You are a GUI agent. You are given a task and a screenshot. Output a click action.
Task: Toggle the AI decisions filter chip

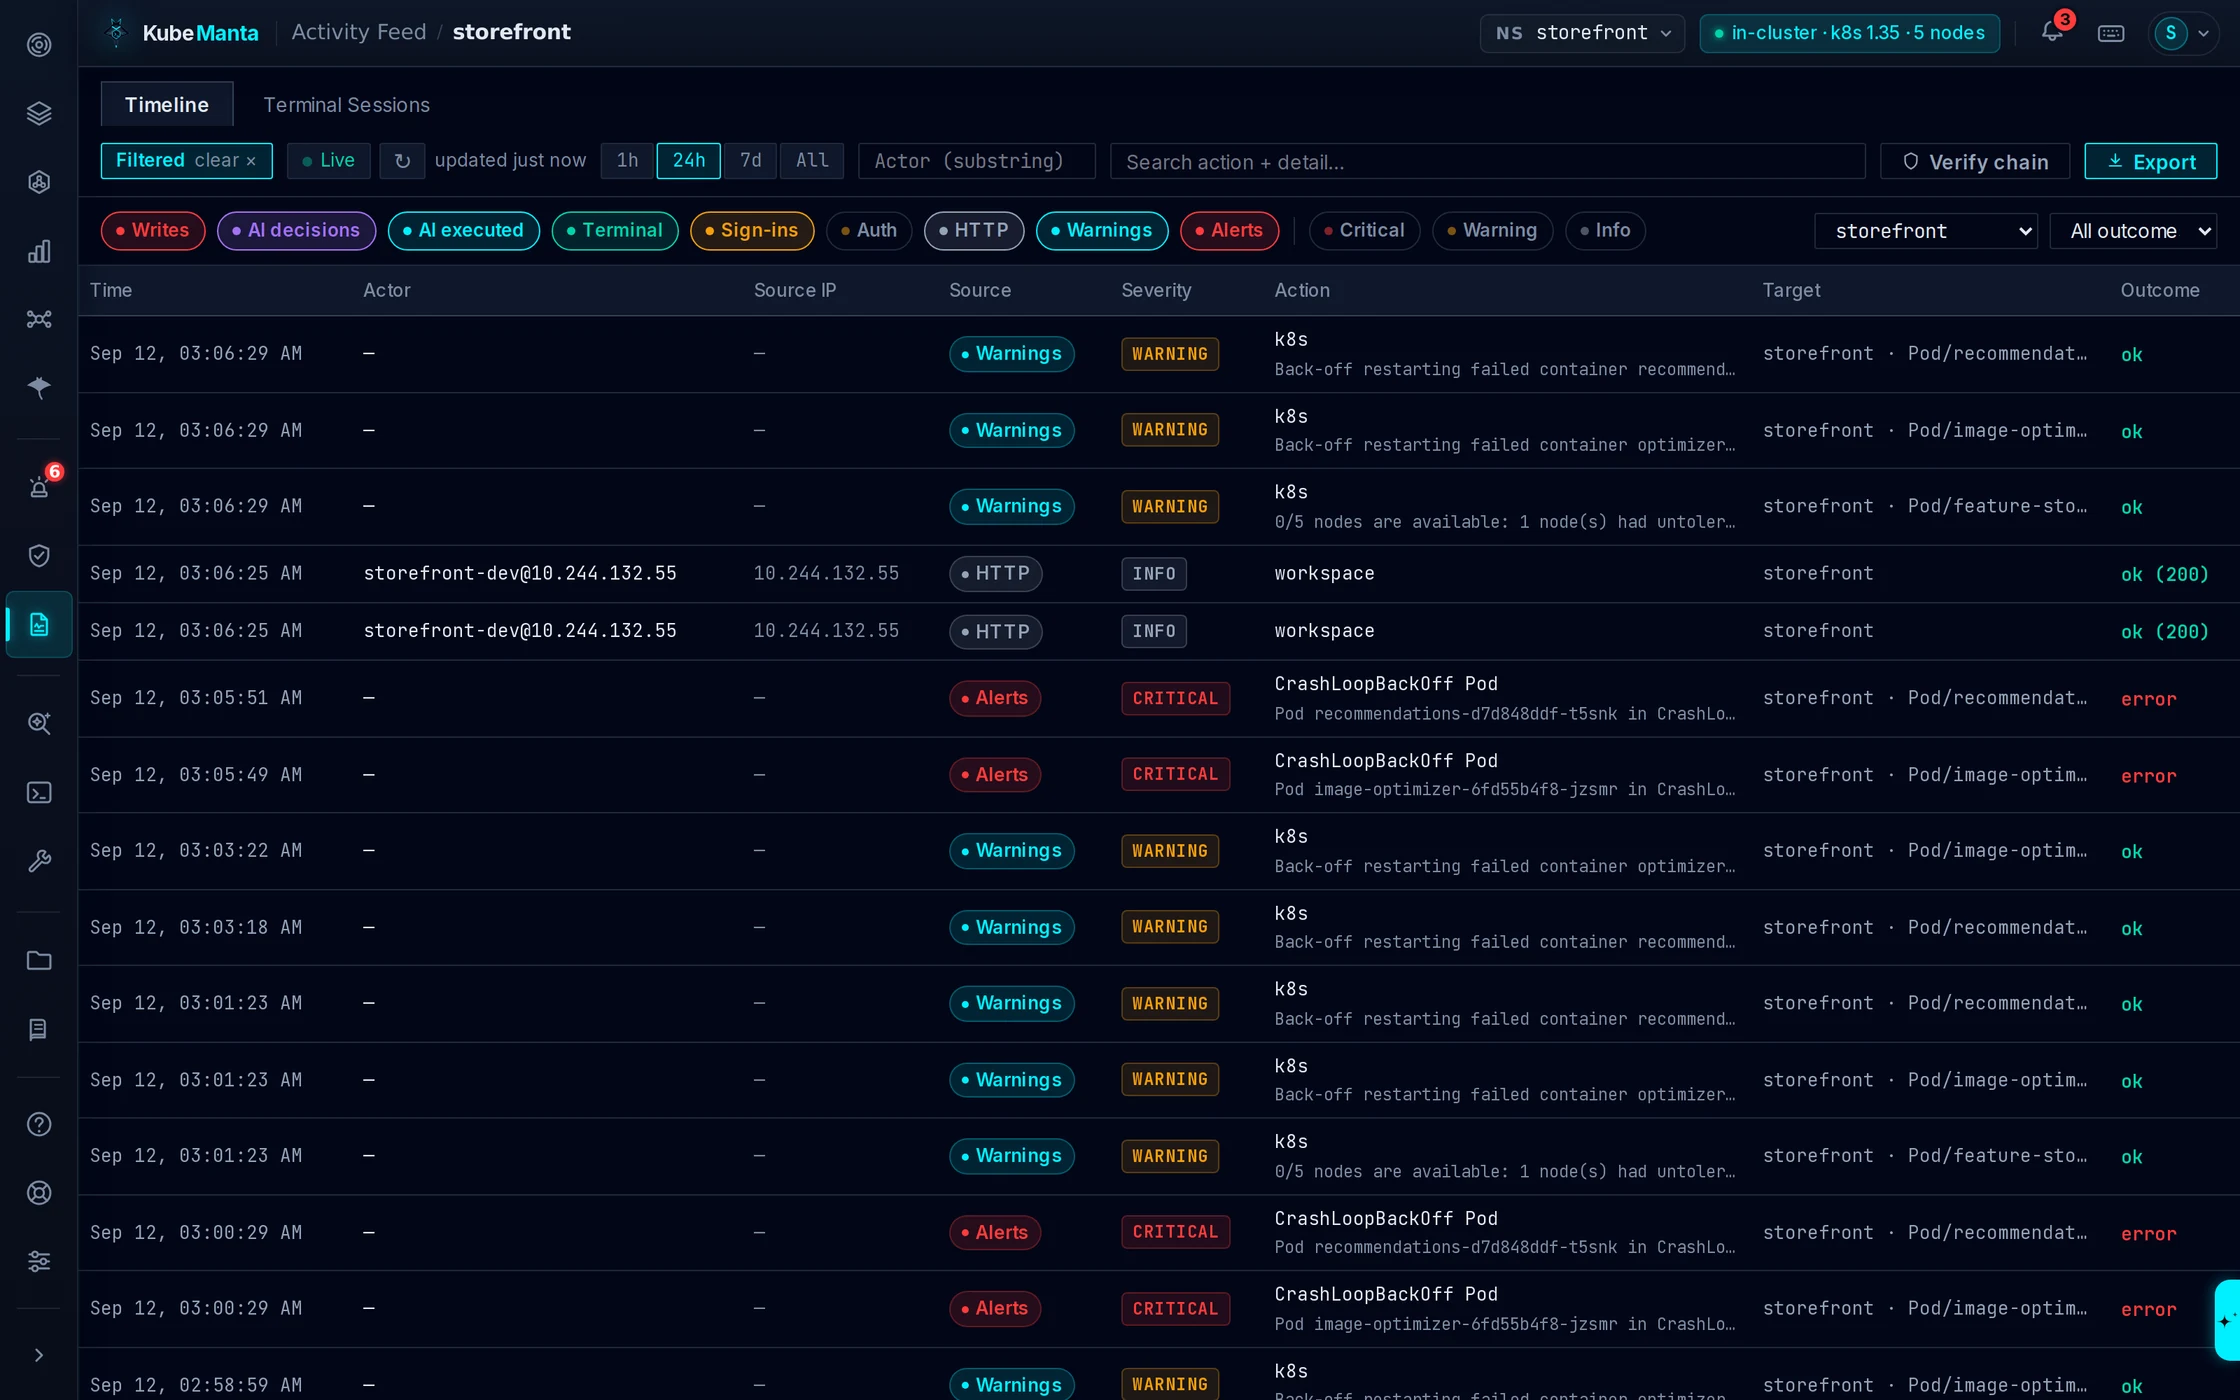click(296, 231)
